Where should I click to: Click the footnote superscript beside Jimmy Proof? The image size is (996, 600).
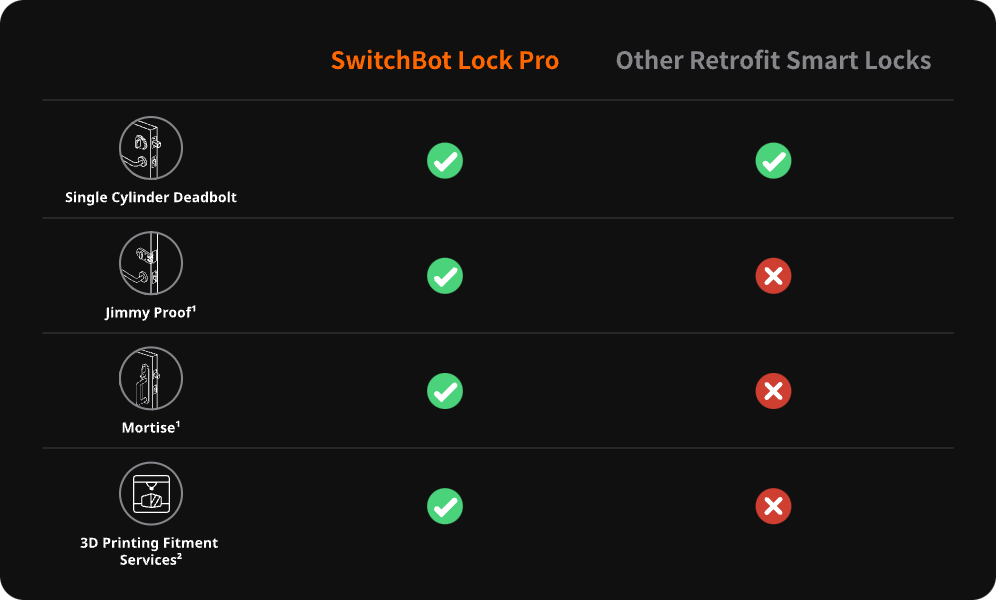click(193, 309)
